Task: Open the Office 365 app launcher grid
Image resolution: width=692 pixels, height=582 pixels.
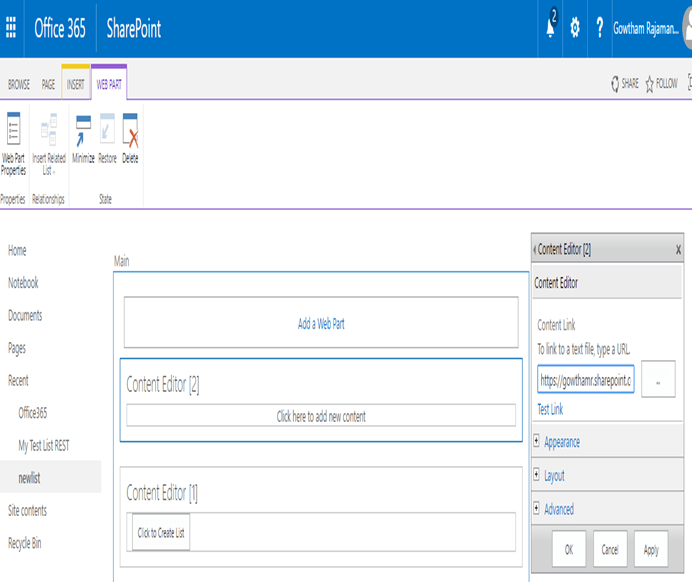Action: pyautogui.click(x=11, y=28)
